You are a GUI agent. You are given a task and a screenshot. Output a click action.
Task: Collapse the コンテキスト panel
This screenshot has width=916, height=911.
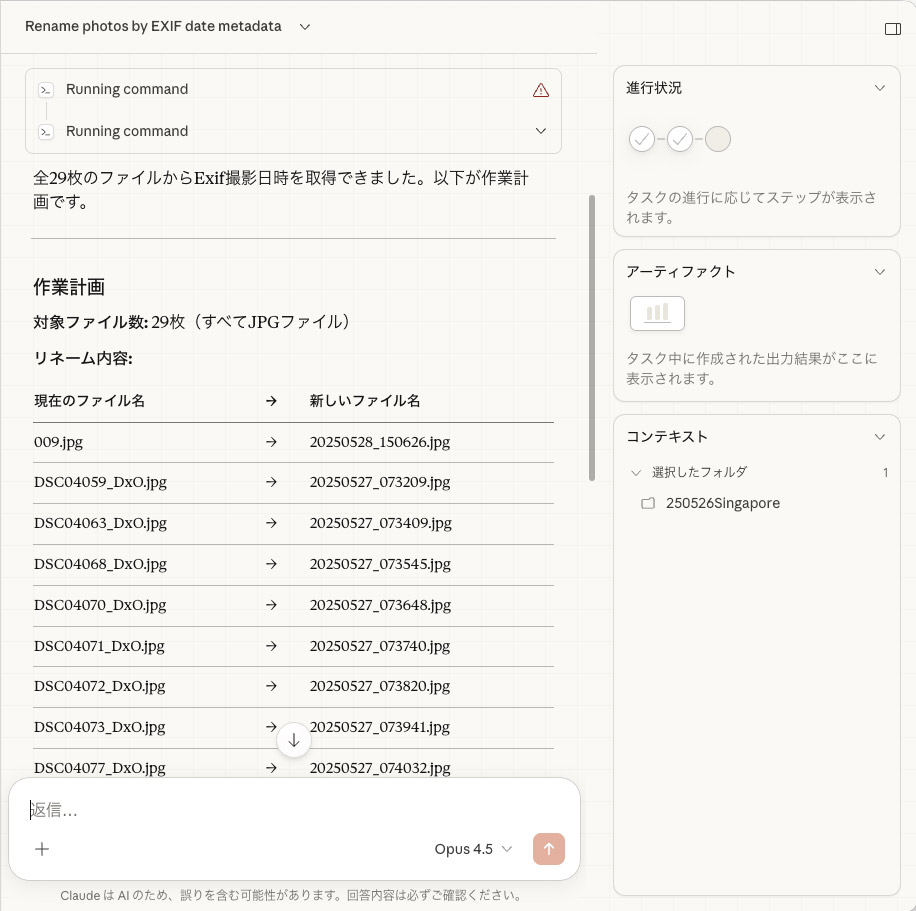879,436
